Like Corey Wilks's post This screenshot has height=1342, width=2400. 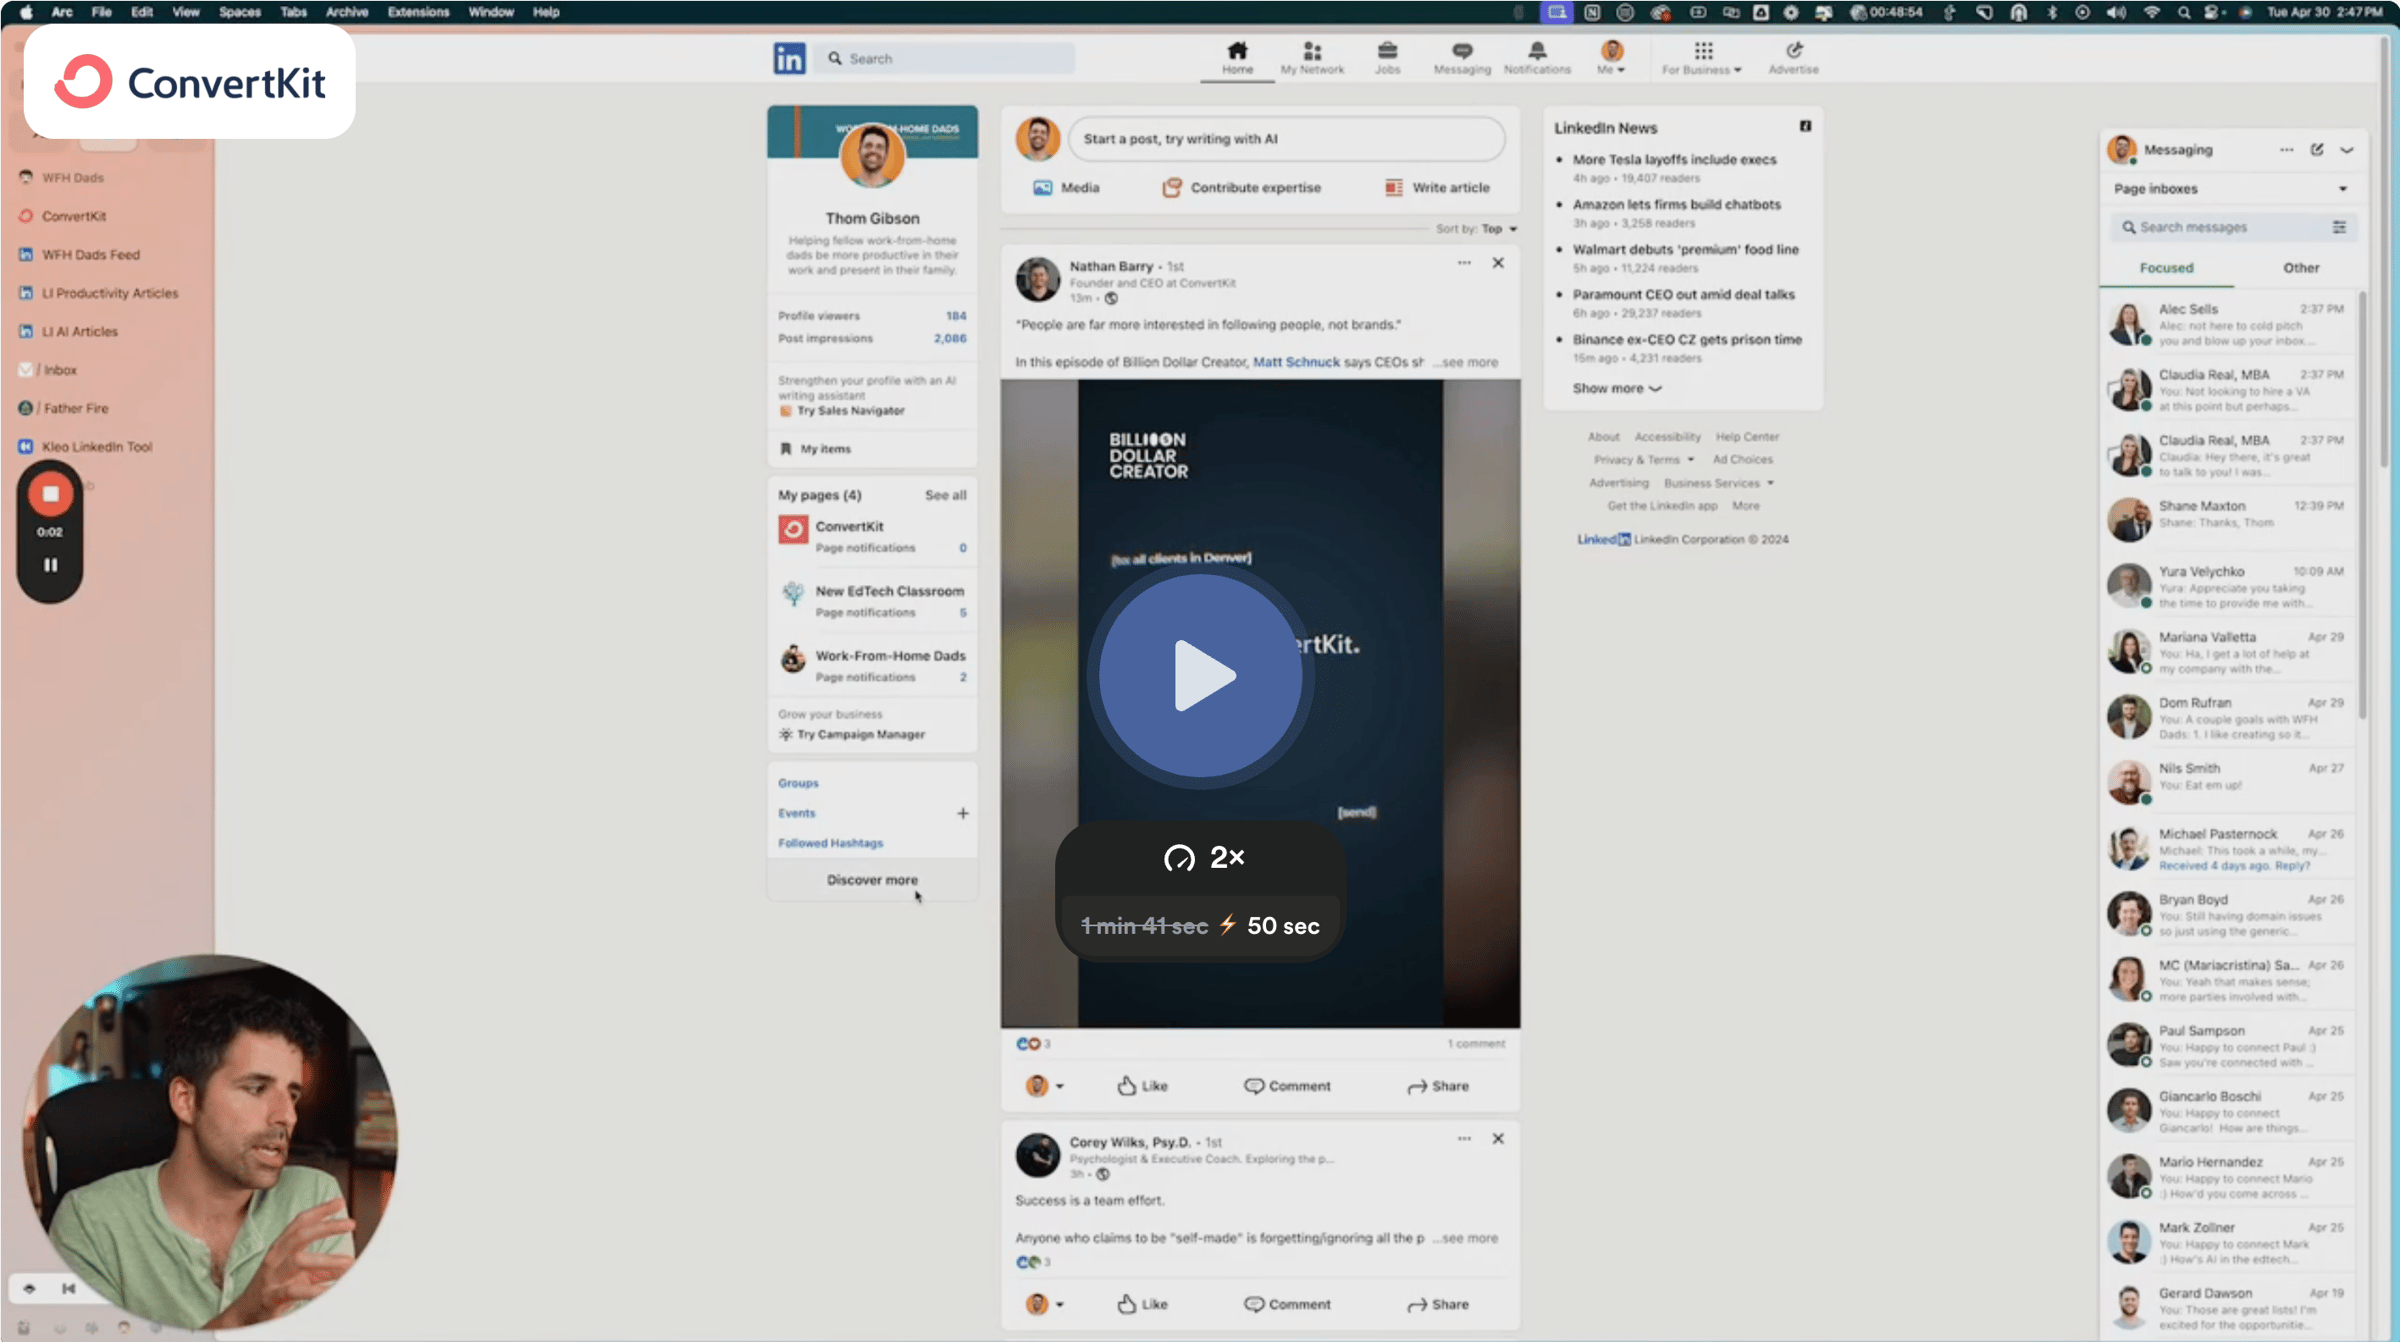coord(1142,1303)
